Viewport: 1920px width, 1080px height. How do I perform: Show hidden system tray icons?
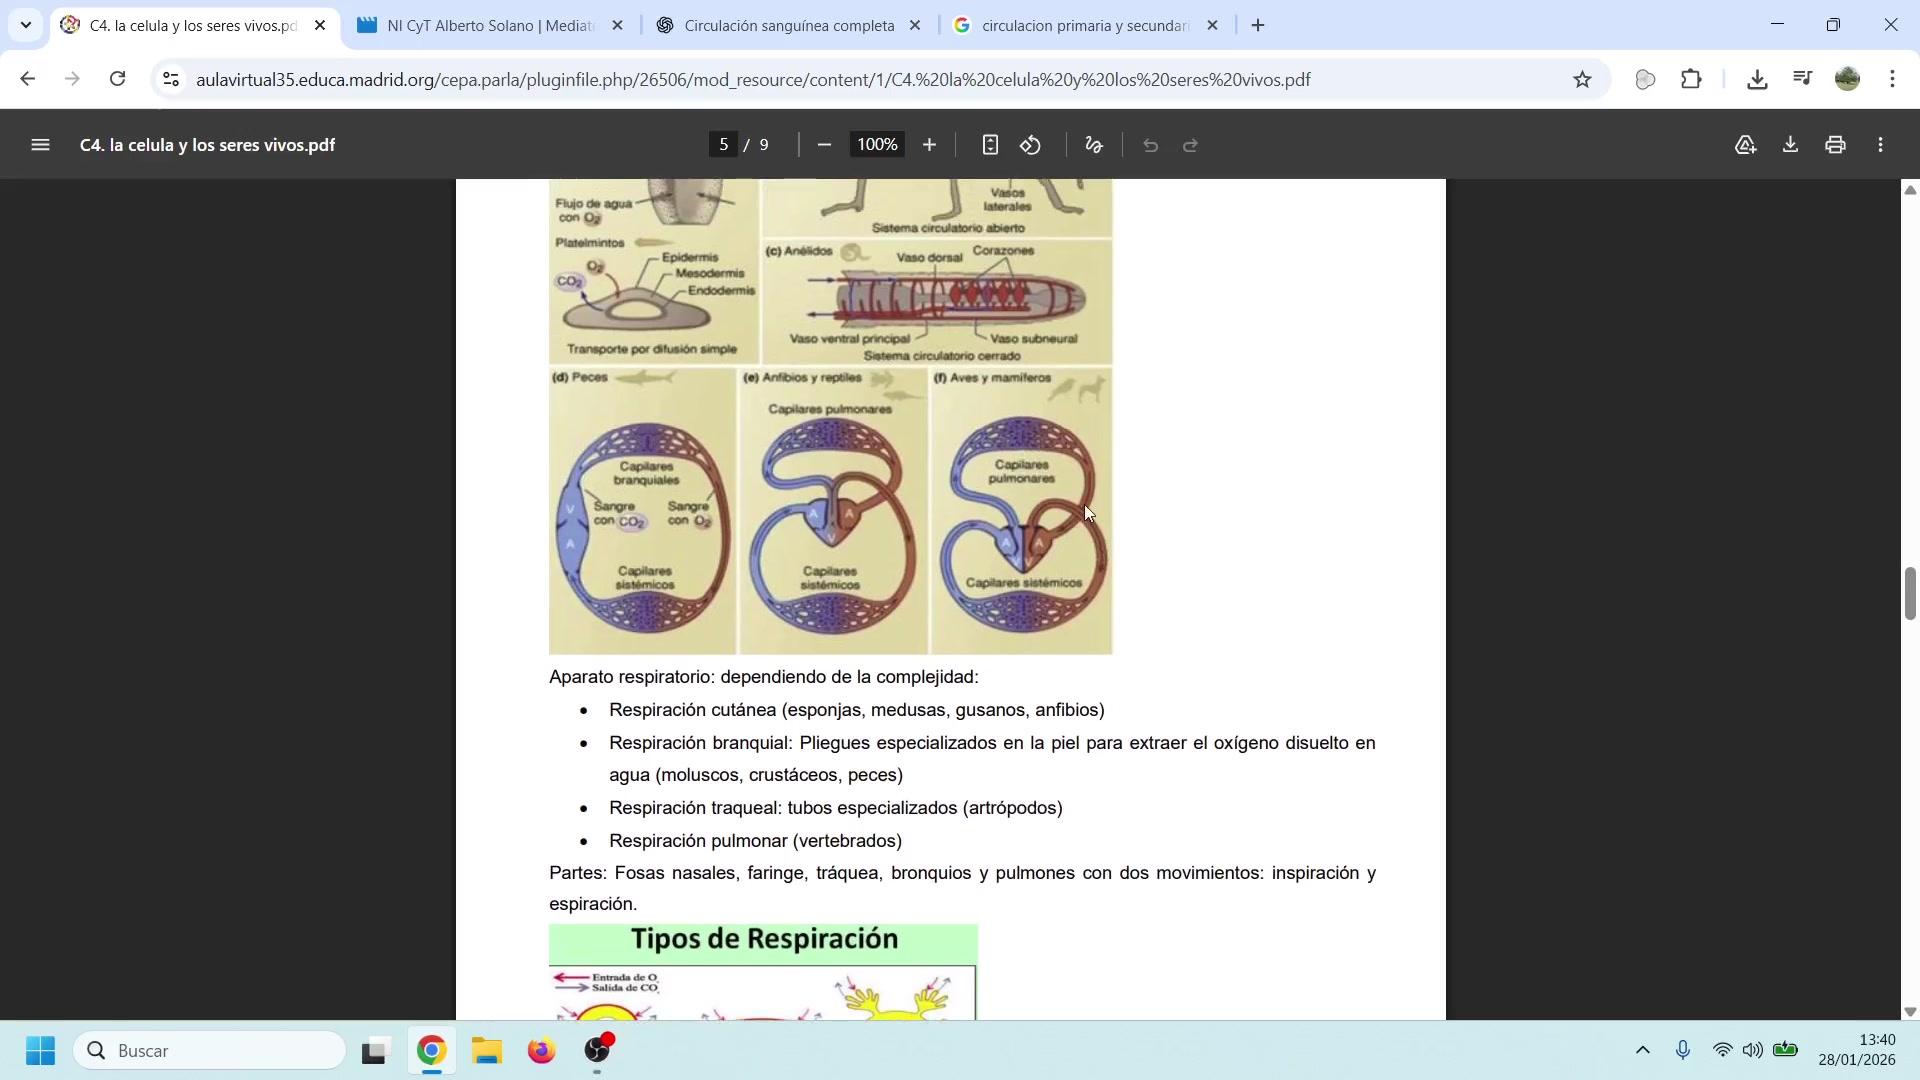pyautogui.click(x=1642, y=1050)
